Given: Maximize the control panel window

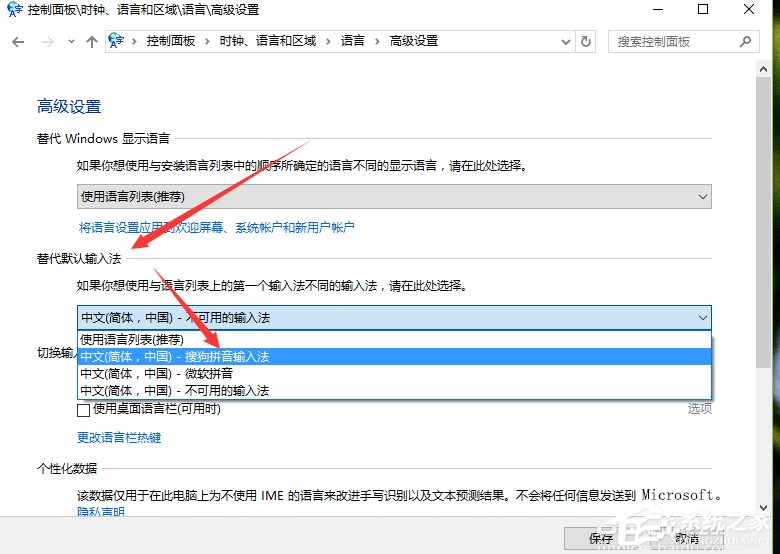Looking at the screenshot, I should 703,9.
